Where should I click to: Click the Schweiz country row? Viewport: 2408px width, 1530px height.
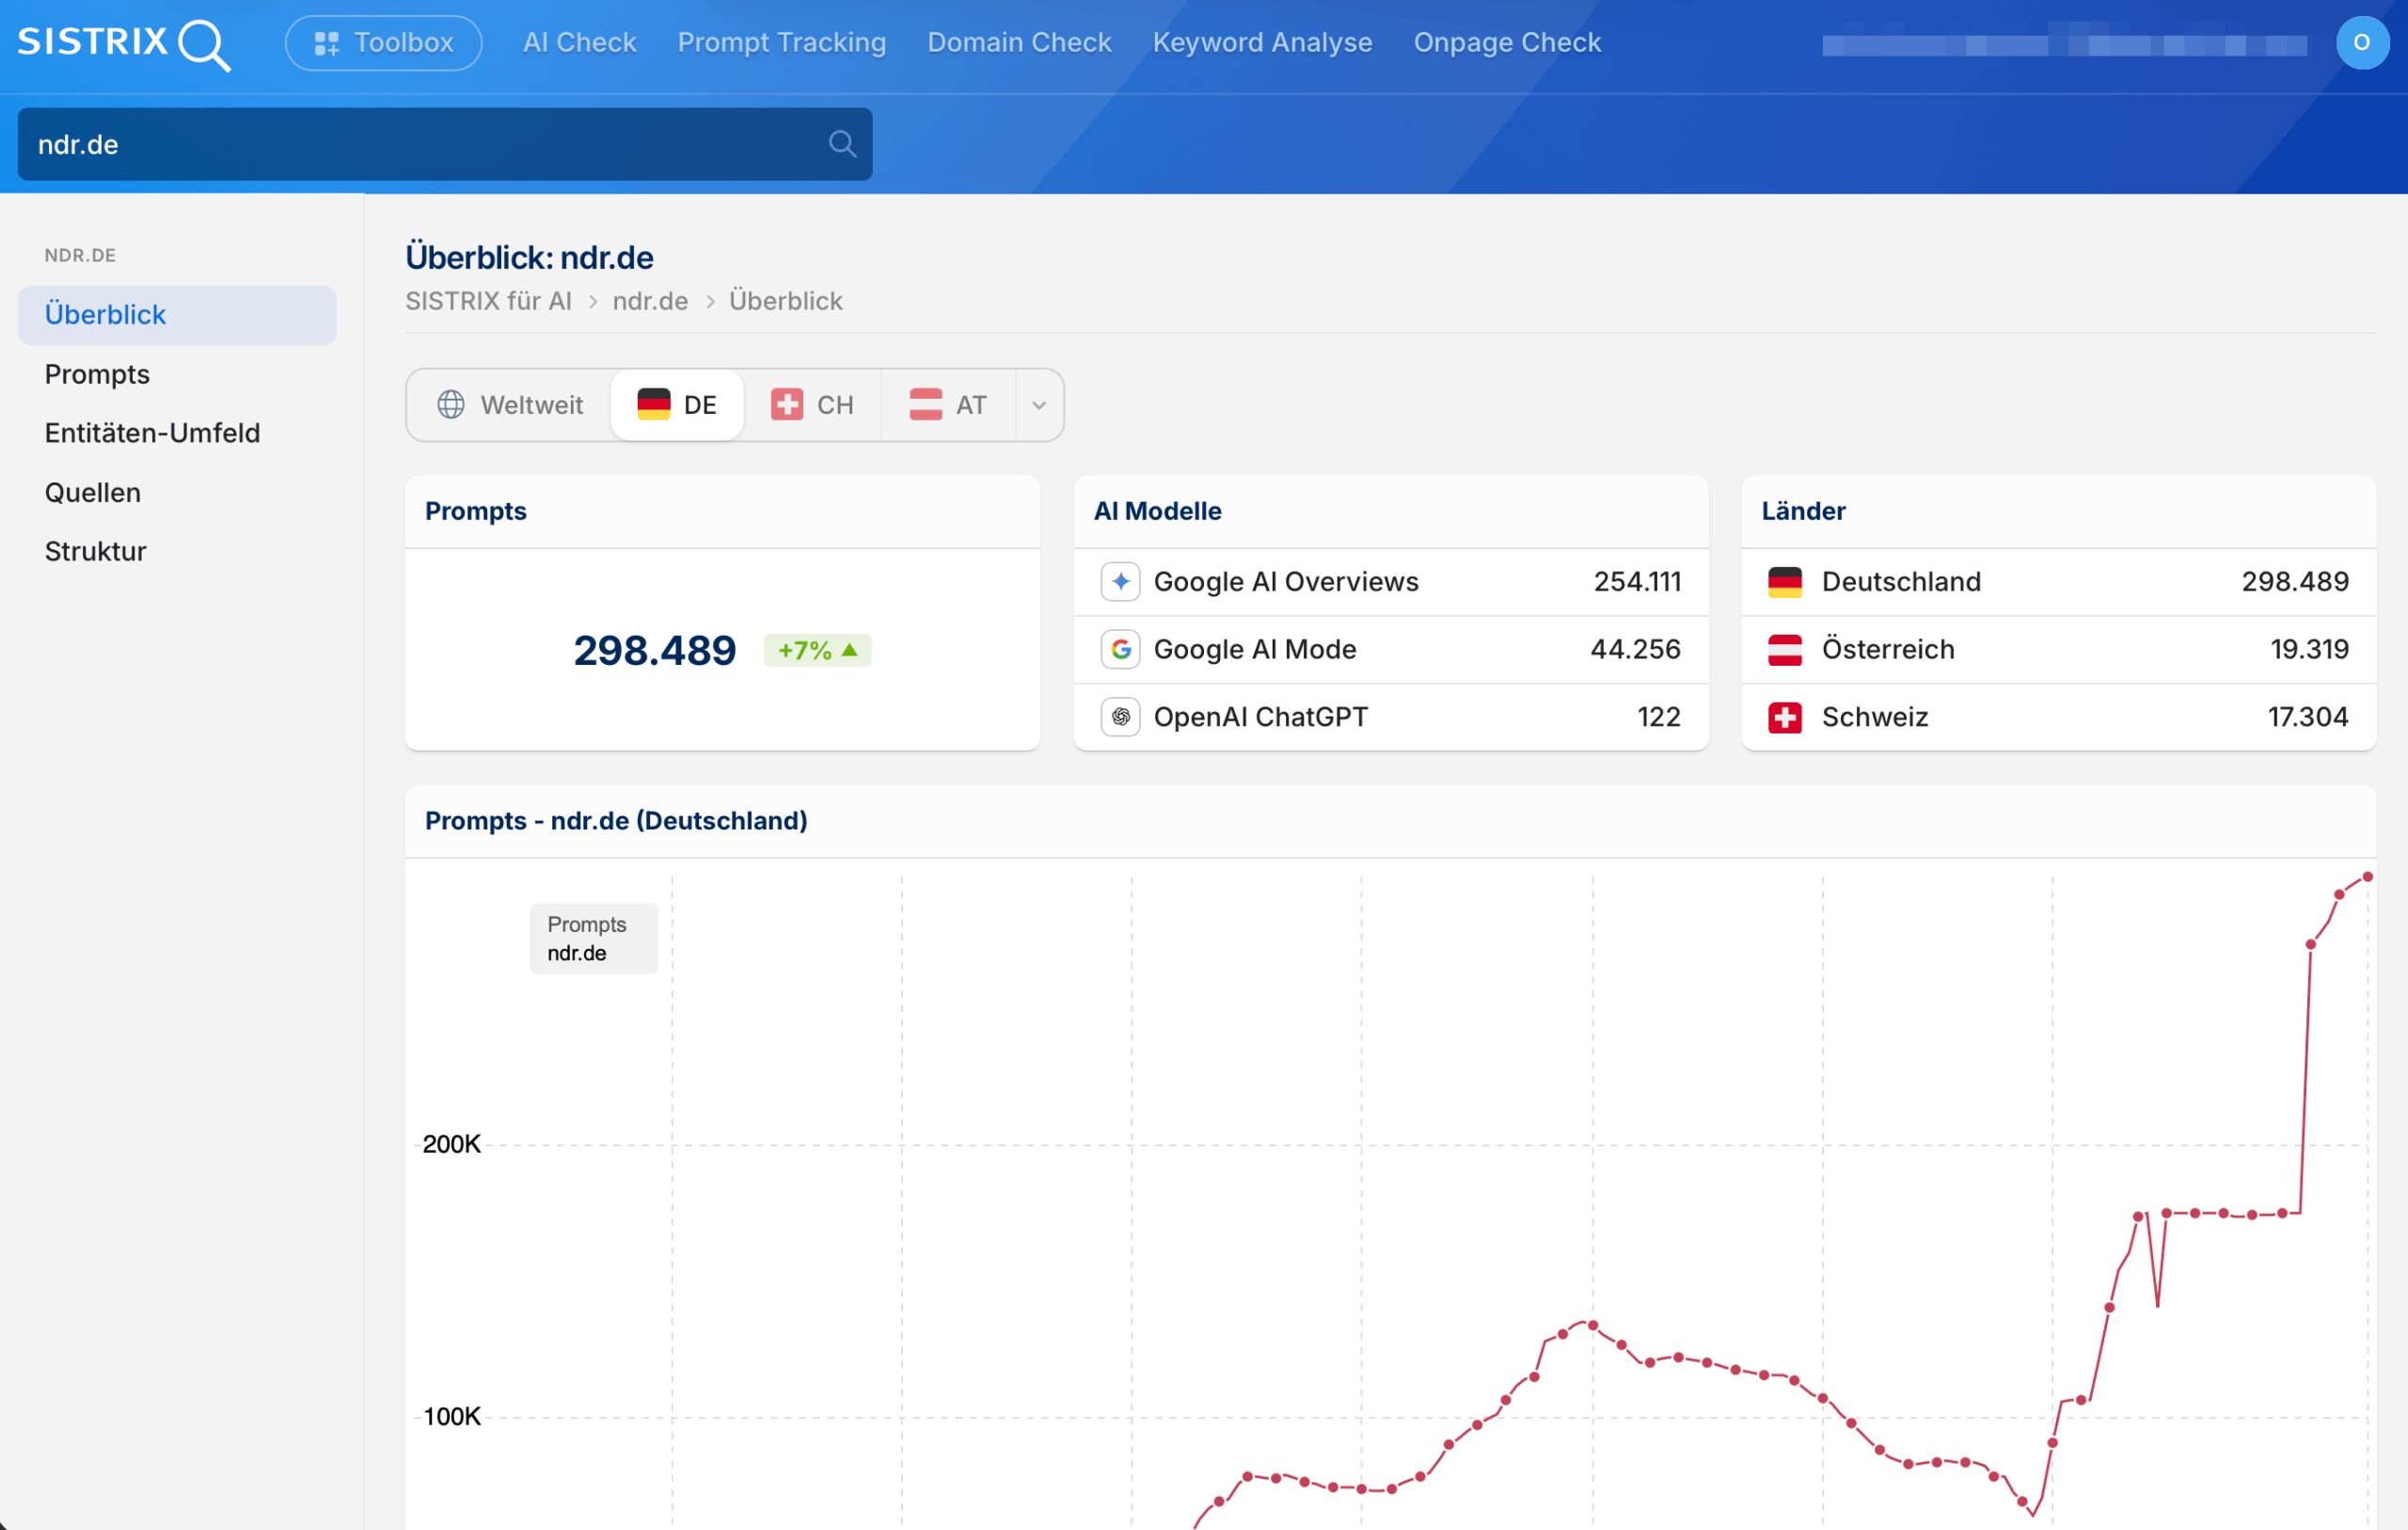click(2059, 717)
